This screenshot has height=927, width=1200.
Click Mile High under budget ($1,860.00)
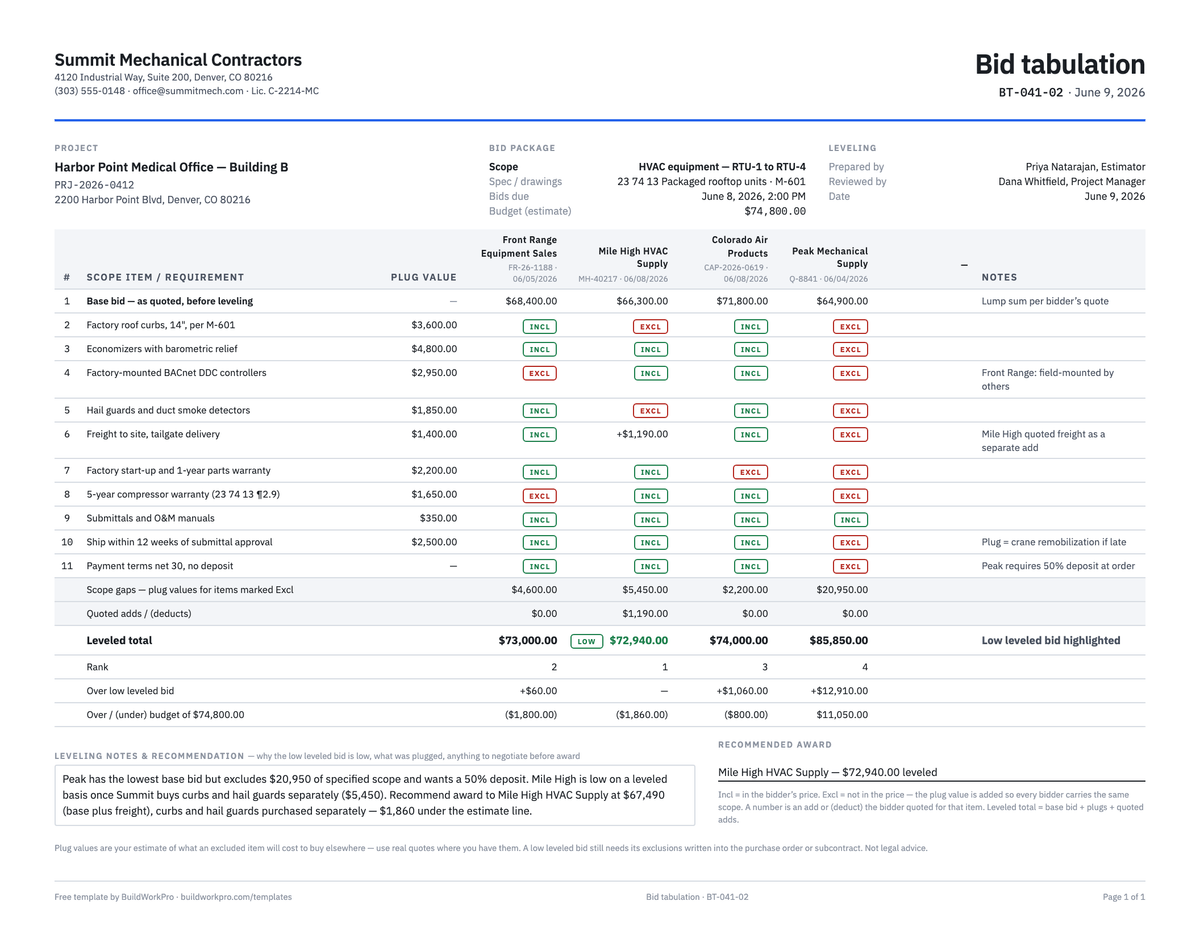pos(642,715)
